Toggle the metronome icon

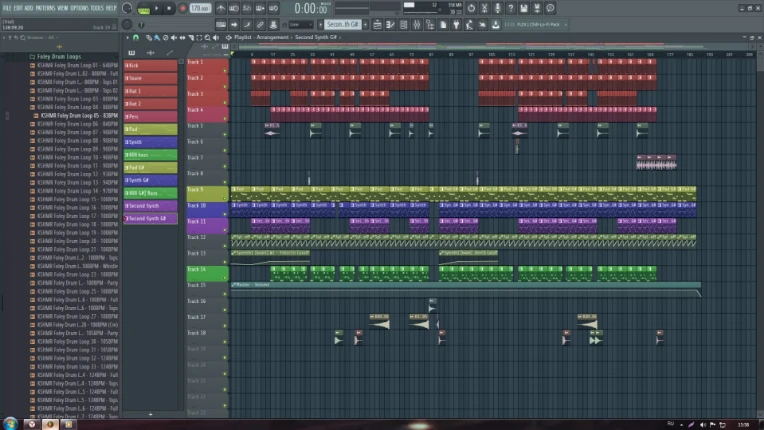[221, 8]
